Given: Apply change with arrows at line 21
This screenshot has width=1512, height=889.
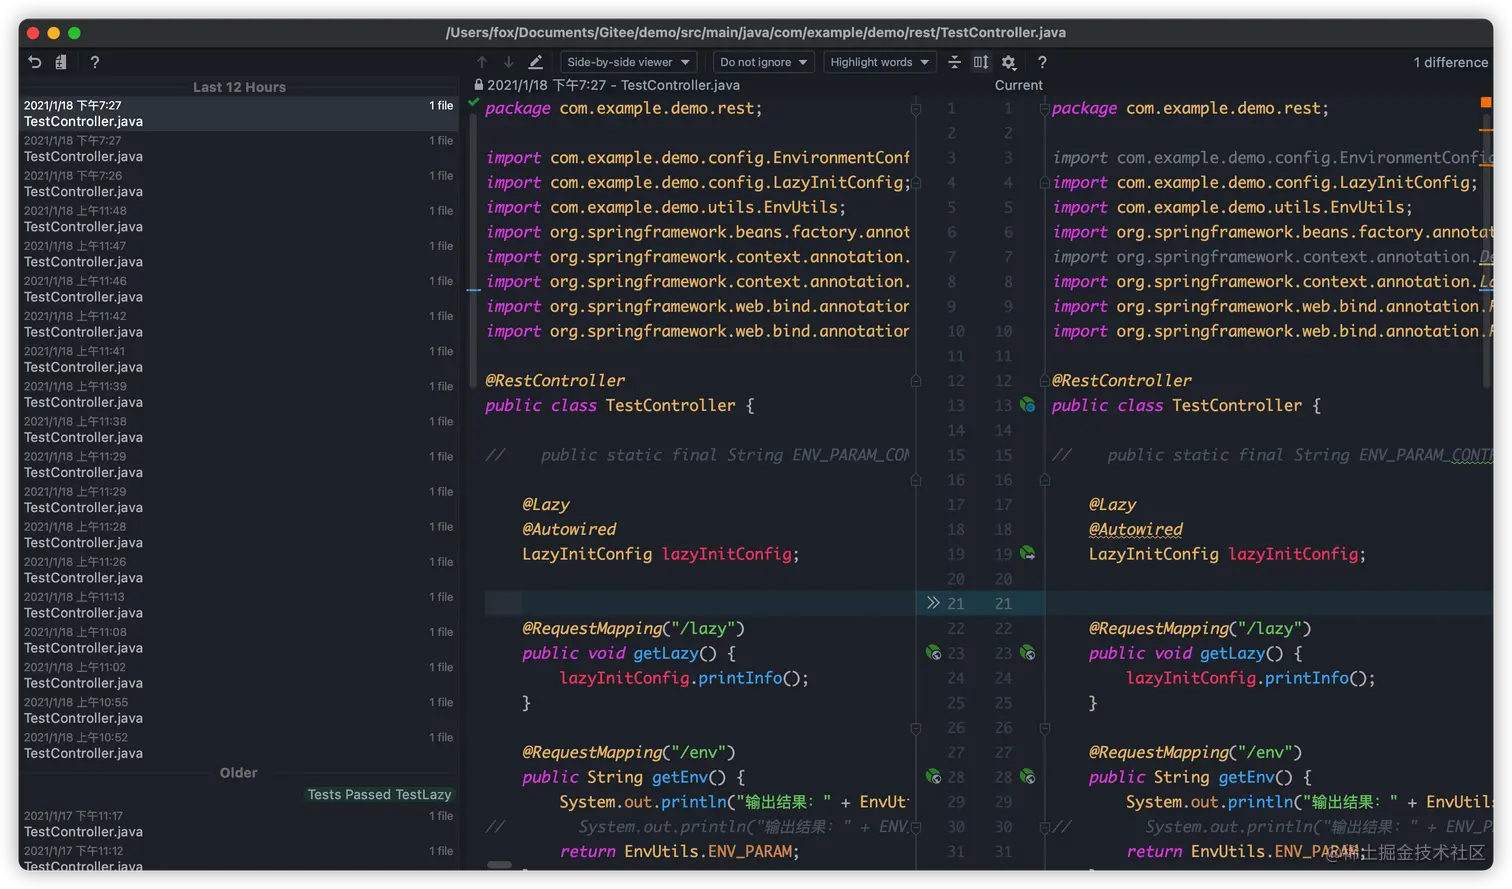Looking at the screenshot, I should 933,603.
